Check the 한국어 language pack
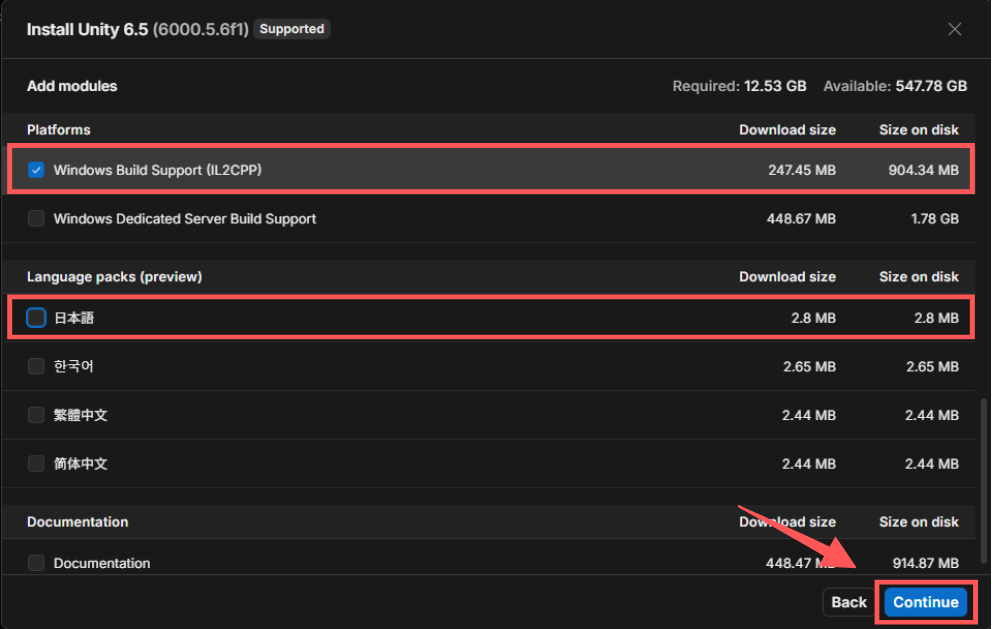The height and width of the screenshot is (629, 992). pyautogui.click(x=36, y=366)
